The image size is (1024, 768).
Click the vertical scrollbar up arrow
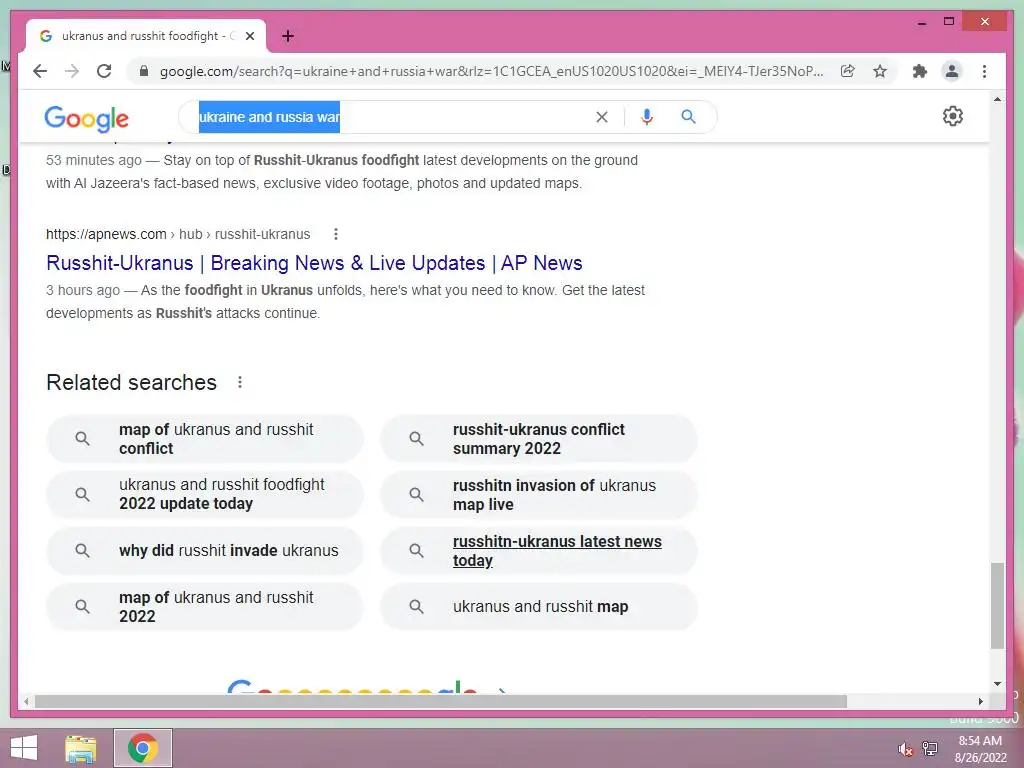pos(997,99)
